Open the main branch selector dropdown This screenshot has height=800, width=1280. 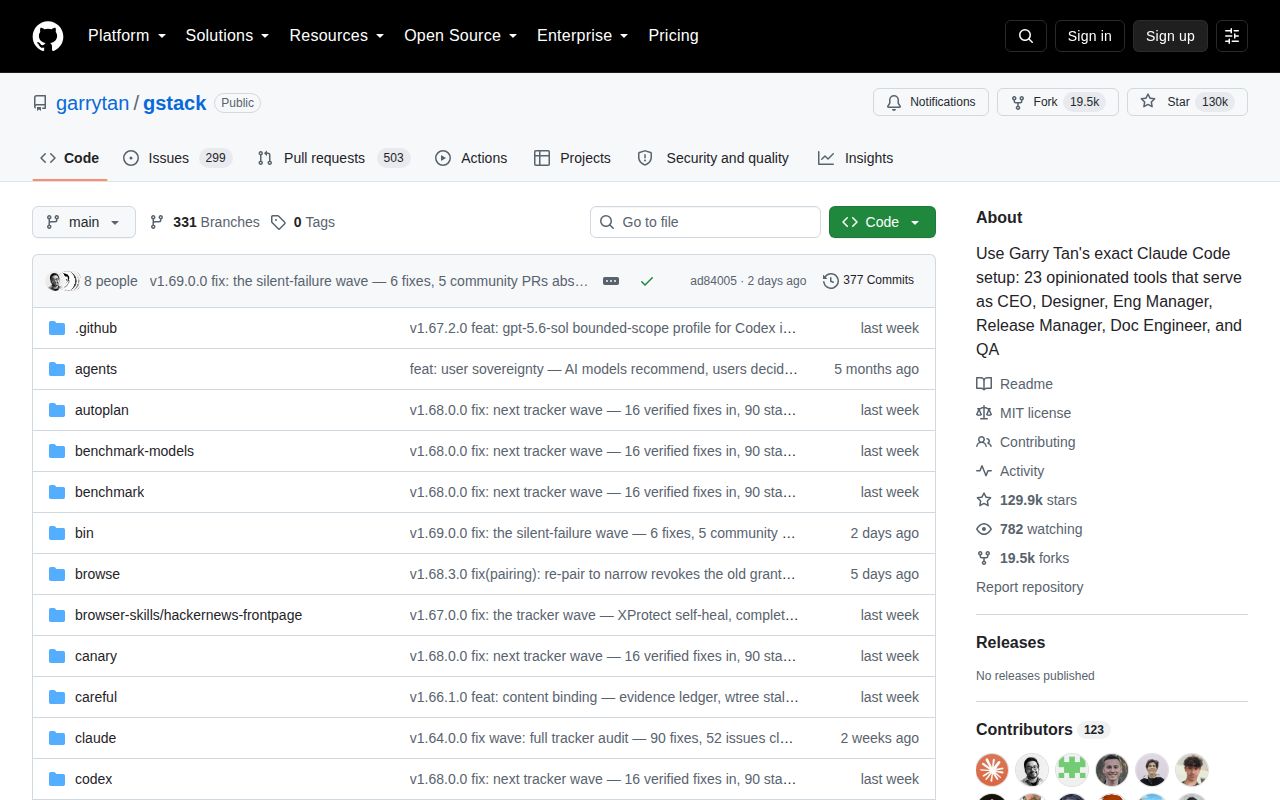tap(84, 222)
